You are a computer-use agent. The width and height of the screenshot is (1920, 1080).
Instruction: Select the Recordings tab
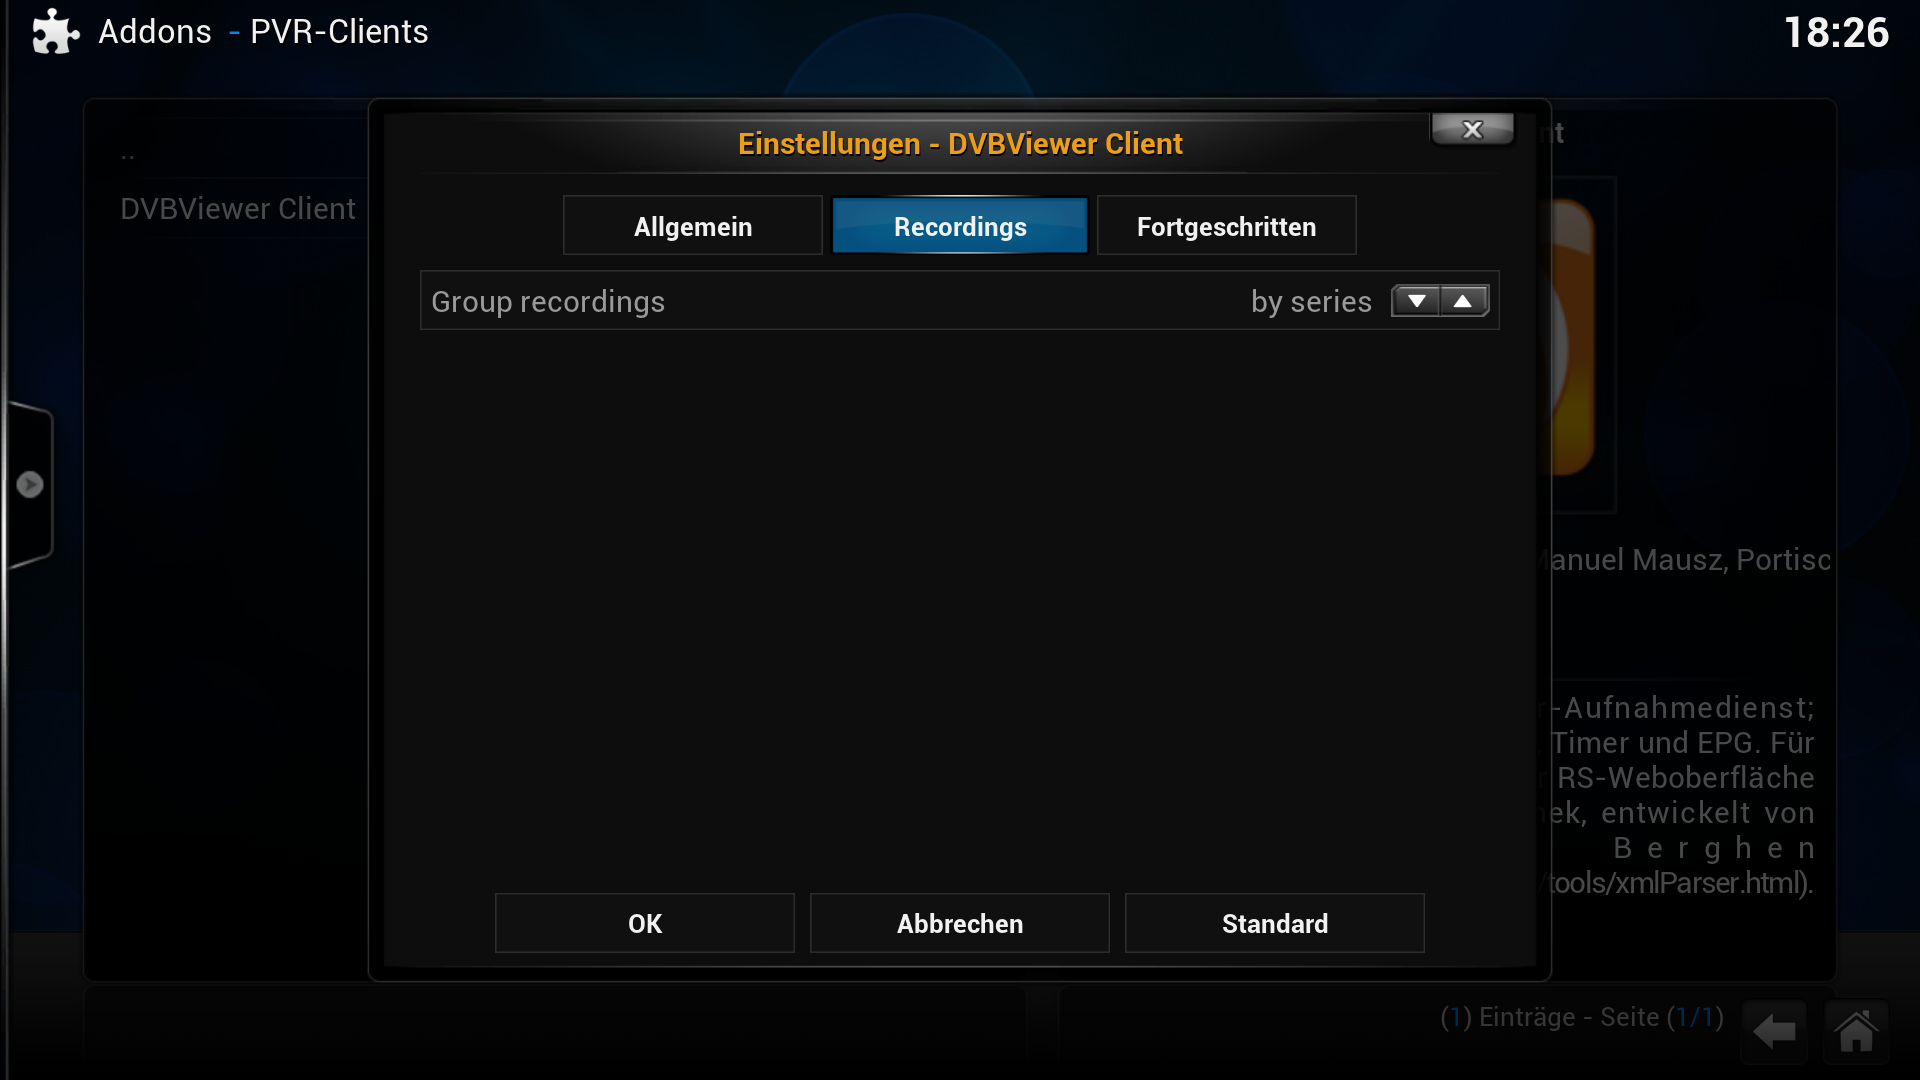(960, 226)
